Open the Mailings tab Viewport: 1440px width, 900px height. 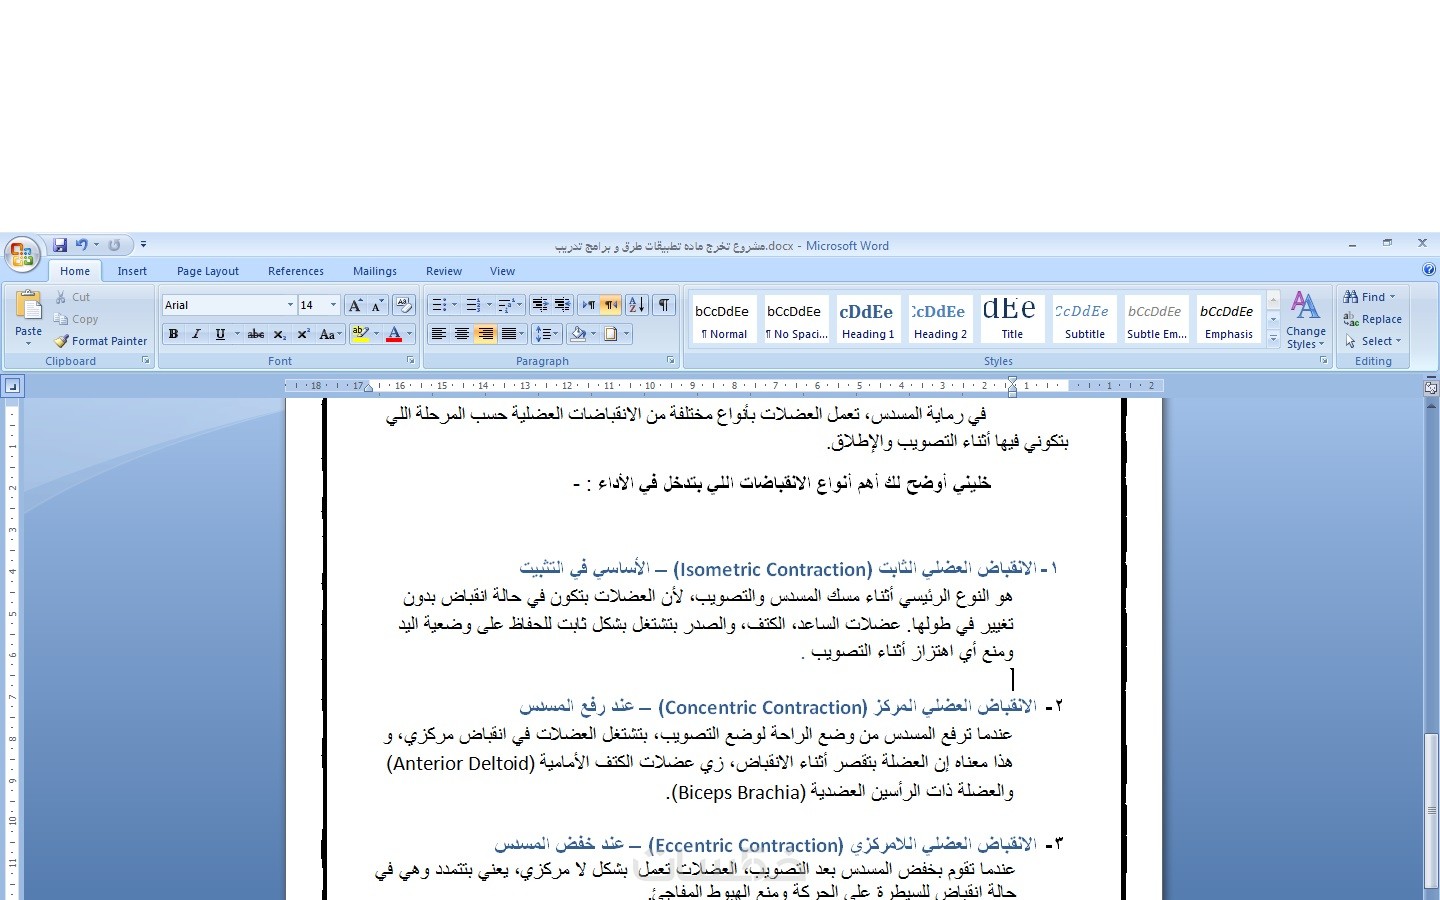[x=375, y=271]
